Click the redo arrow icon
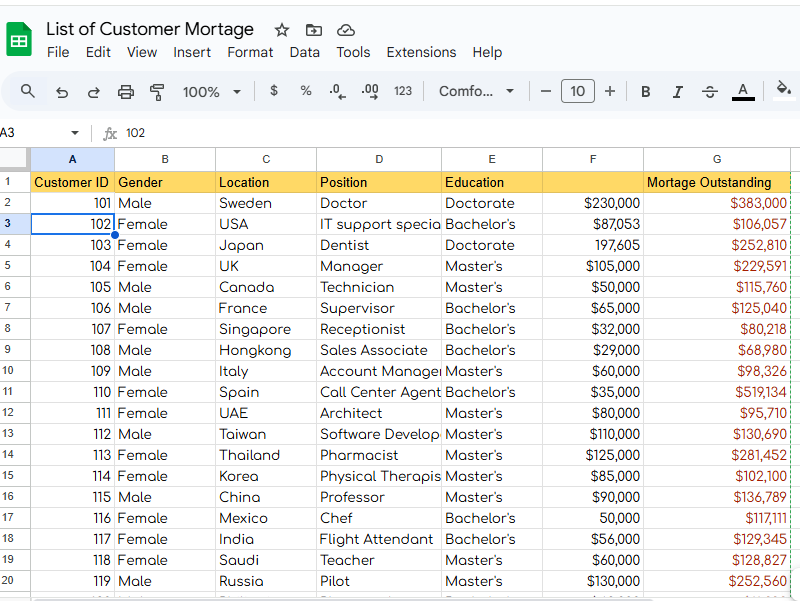Viewport: 800px width, 601px height. pos(94,92)
